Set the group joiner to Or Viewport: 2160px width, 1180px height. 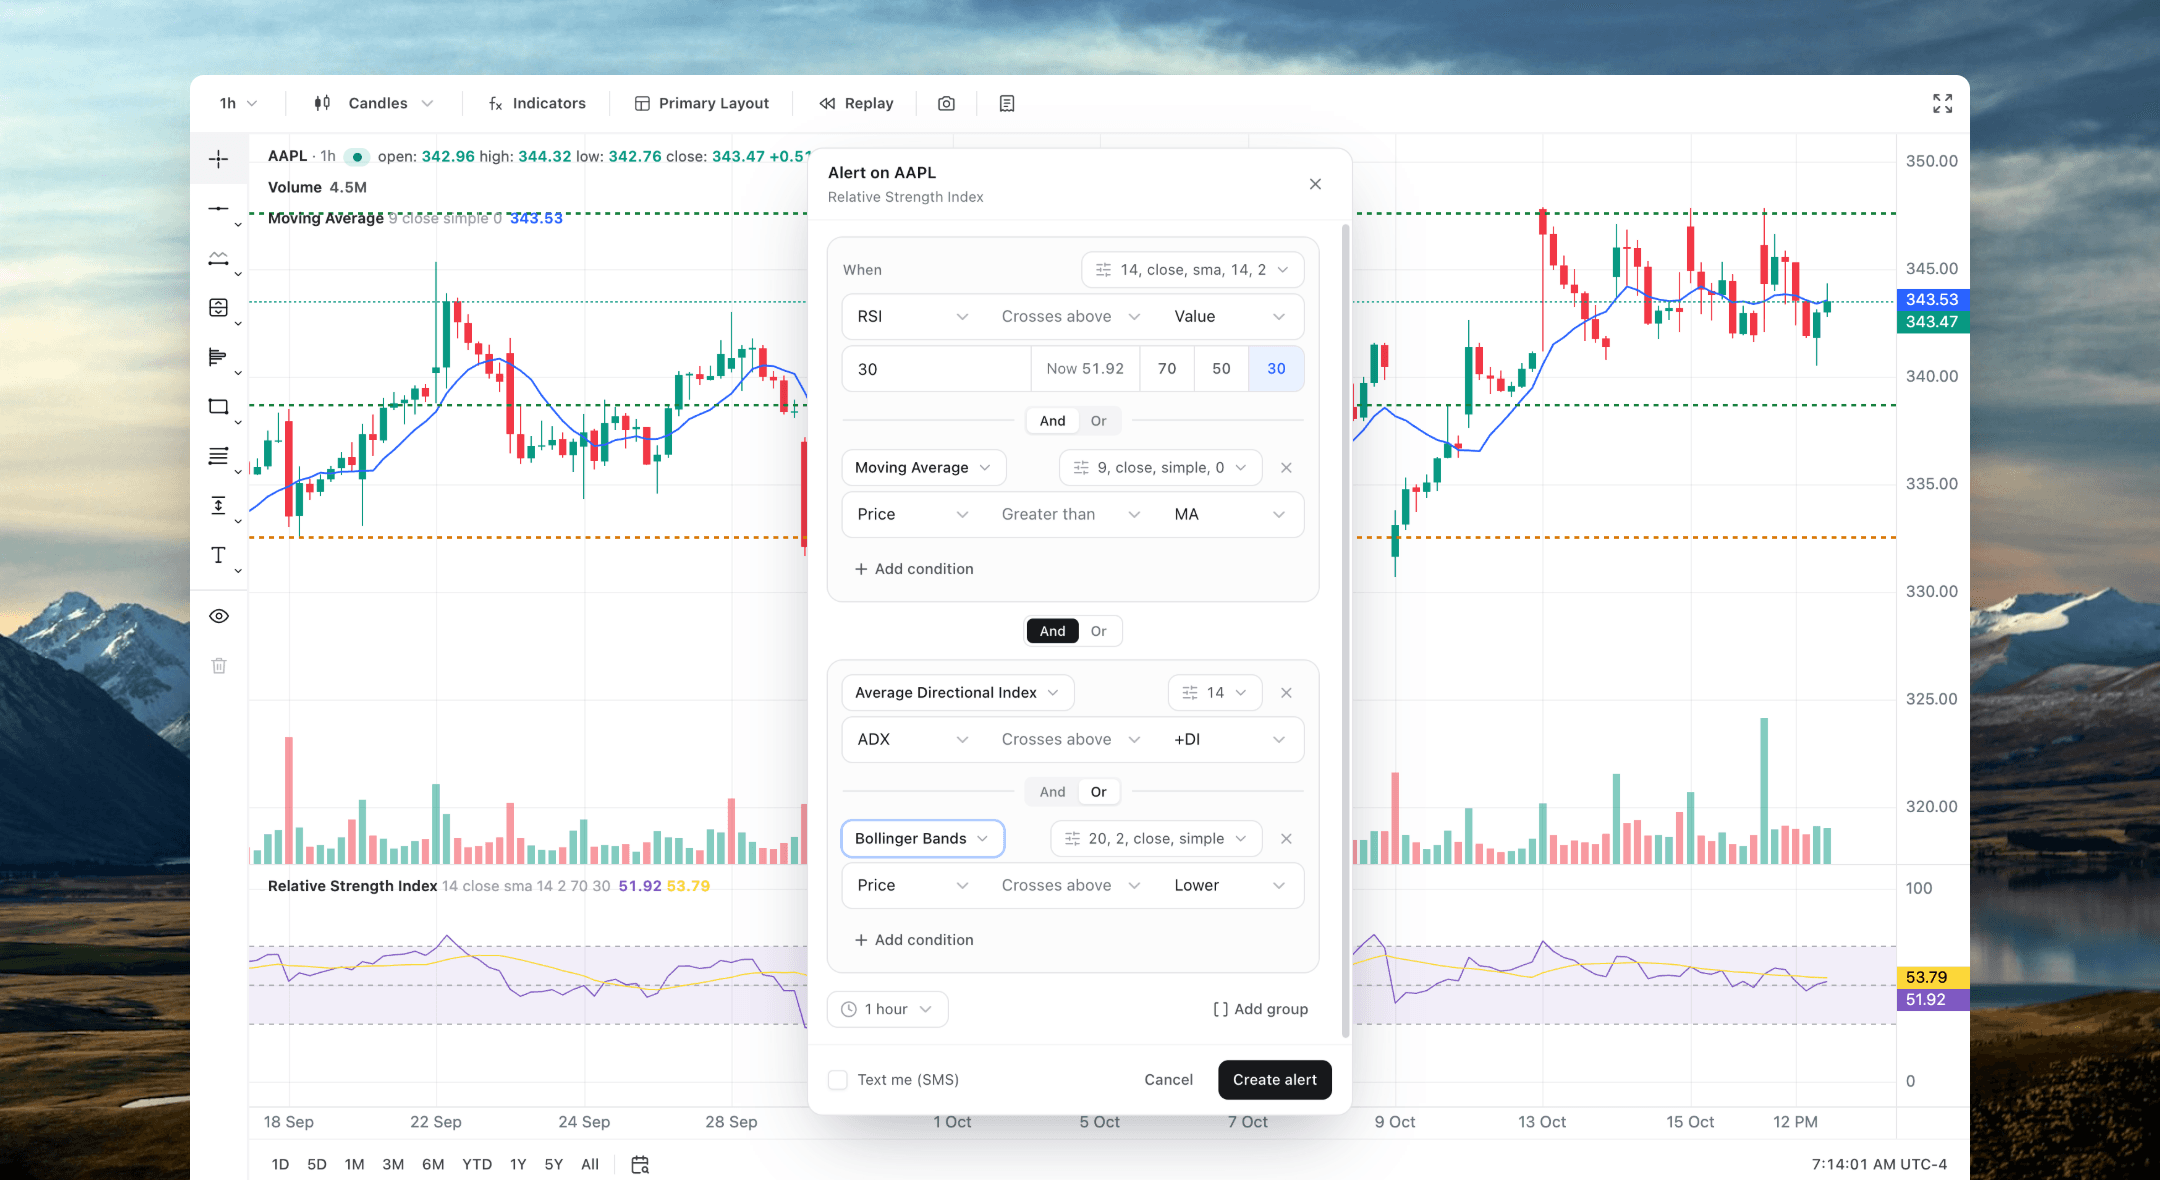[1098, 631]
